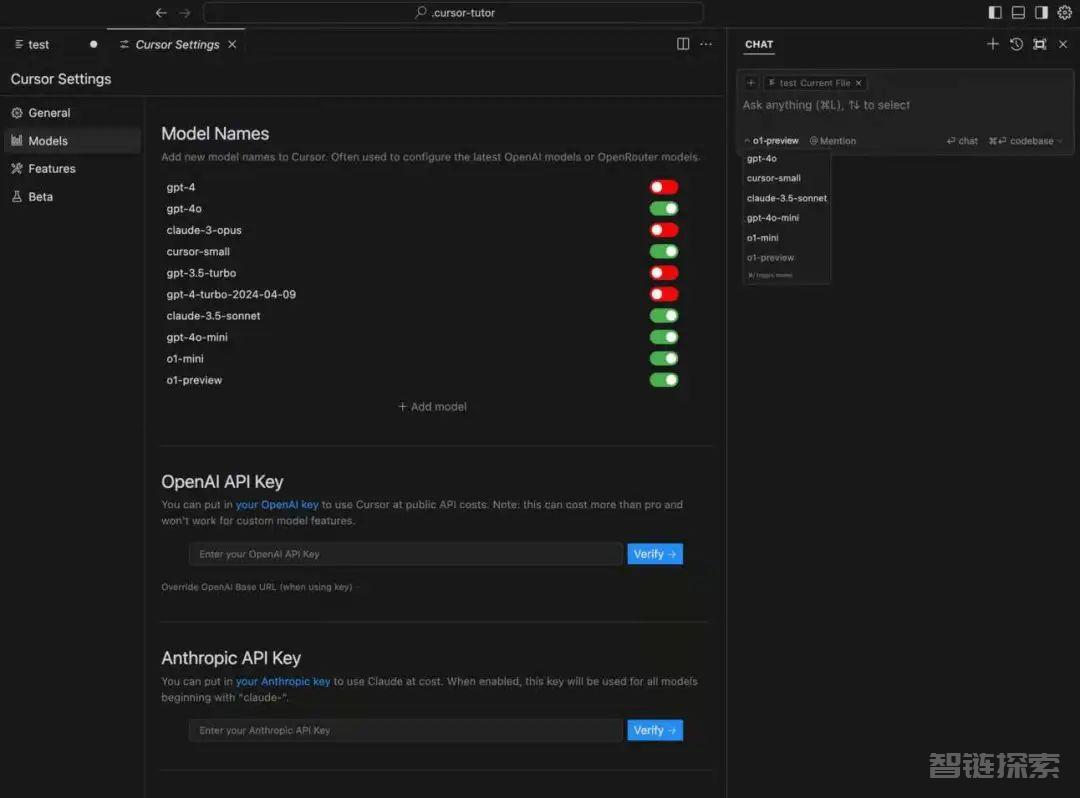Disable the o1-preview model toggle

664,379
